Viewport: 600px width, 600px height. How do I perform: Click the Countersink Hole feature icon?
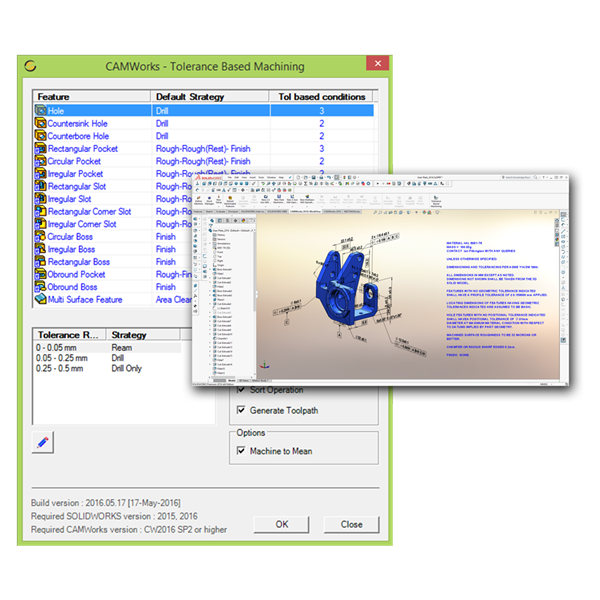point(41,123)
